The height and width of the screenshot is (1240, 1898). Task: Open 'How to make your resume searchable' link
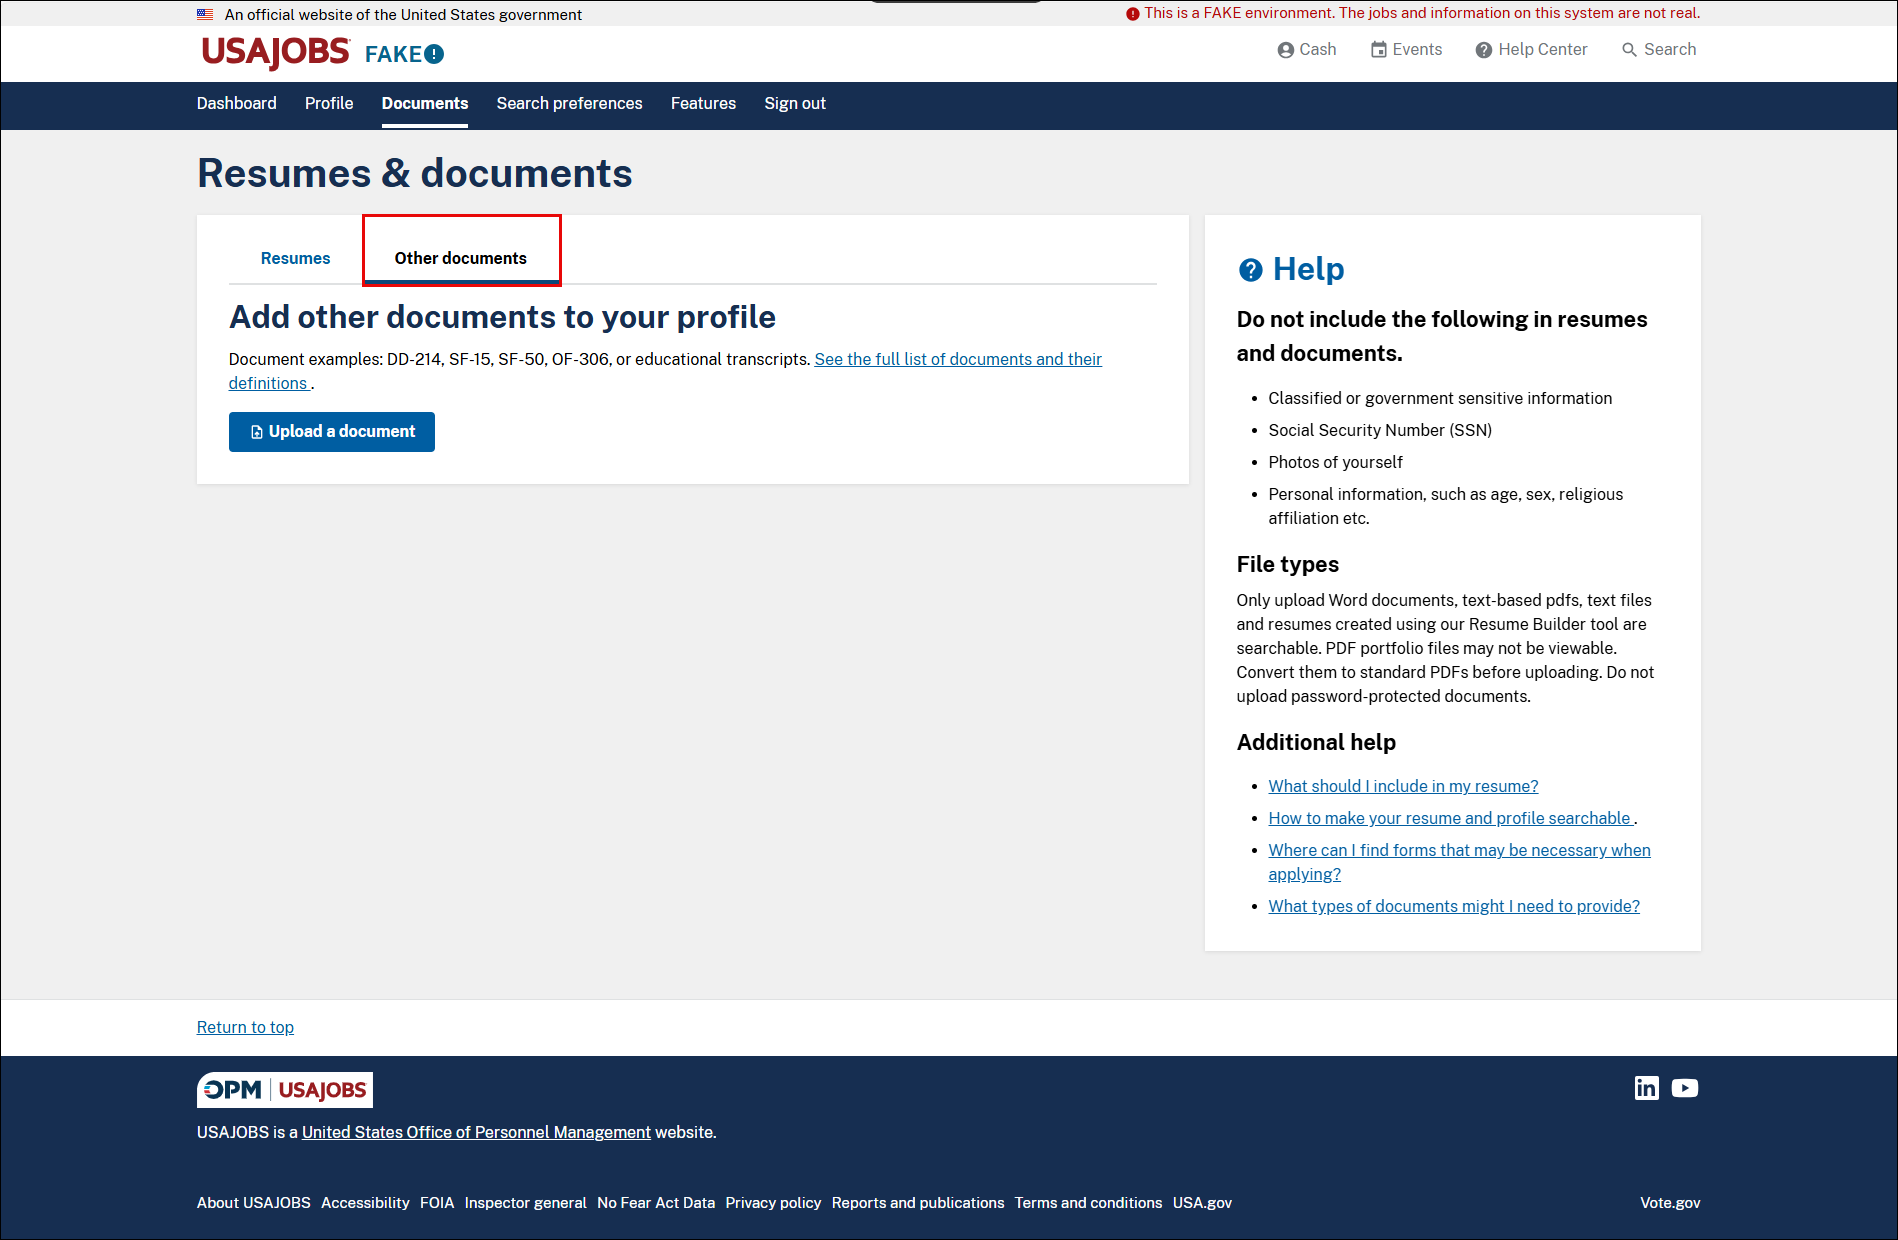point(1451,818)
